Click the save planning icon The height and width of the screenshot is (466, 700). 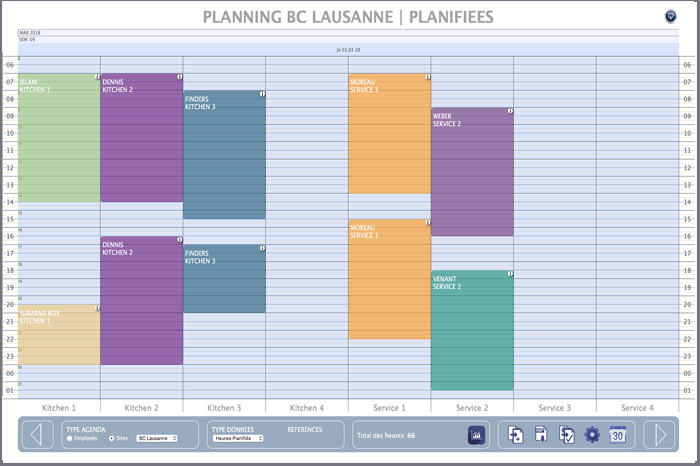(541, 434)
